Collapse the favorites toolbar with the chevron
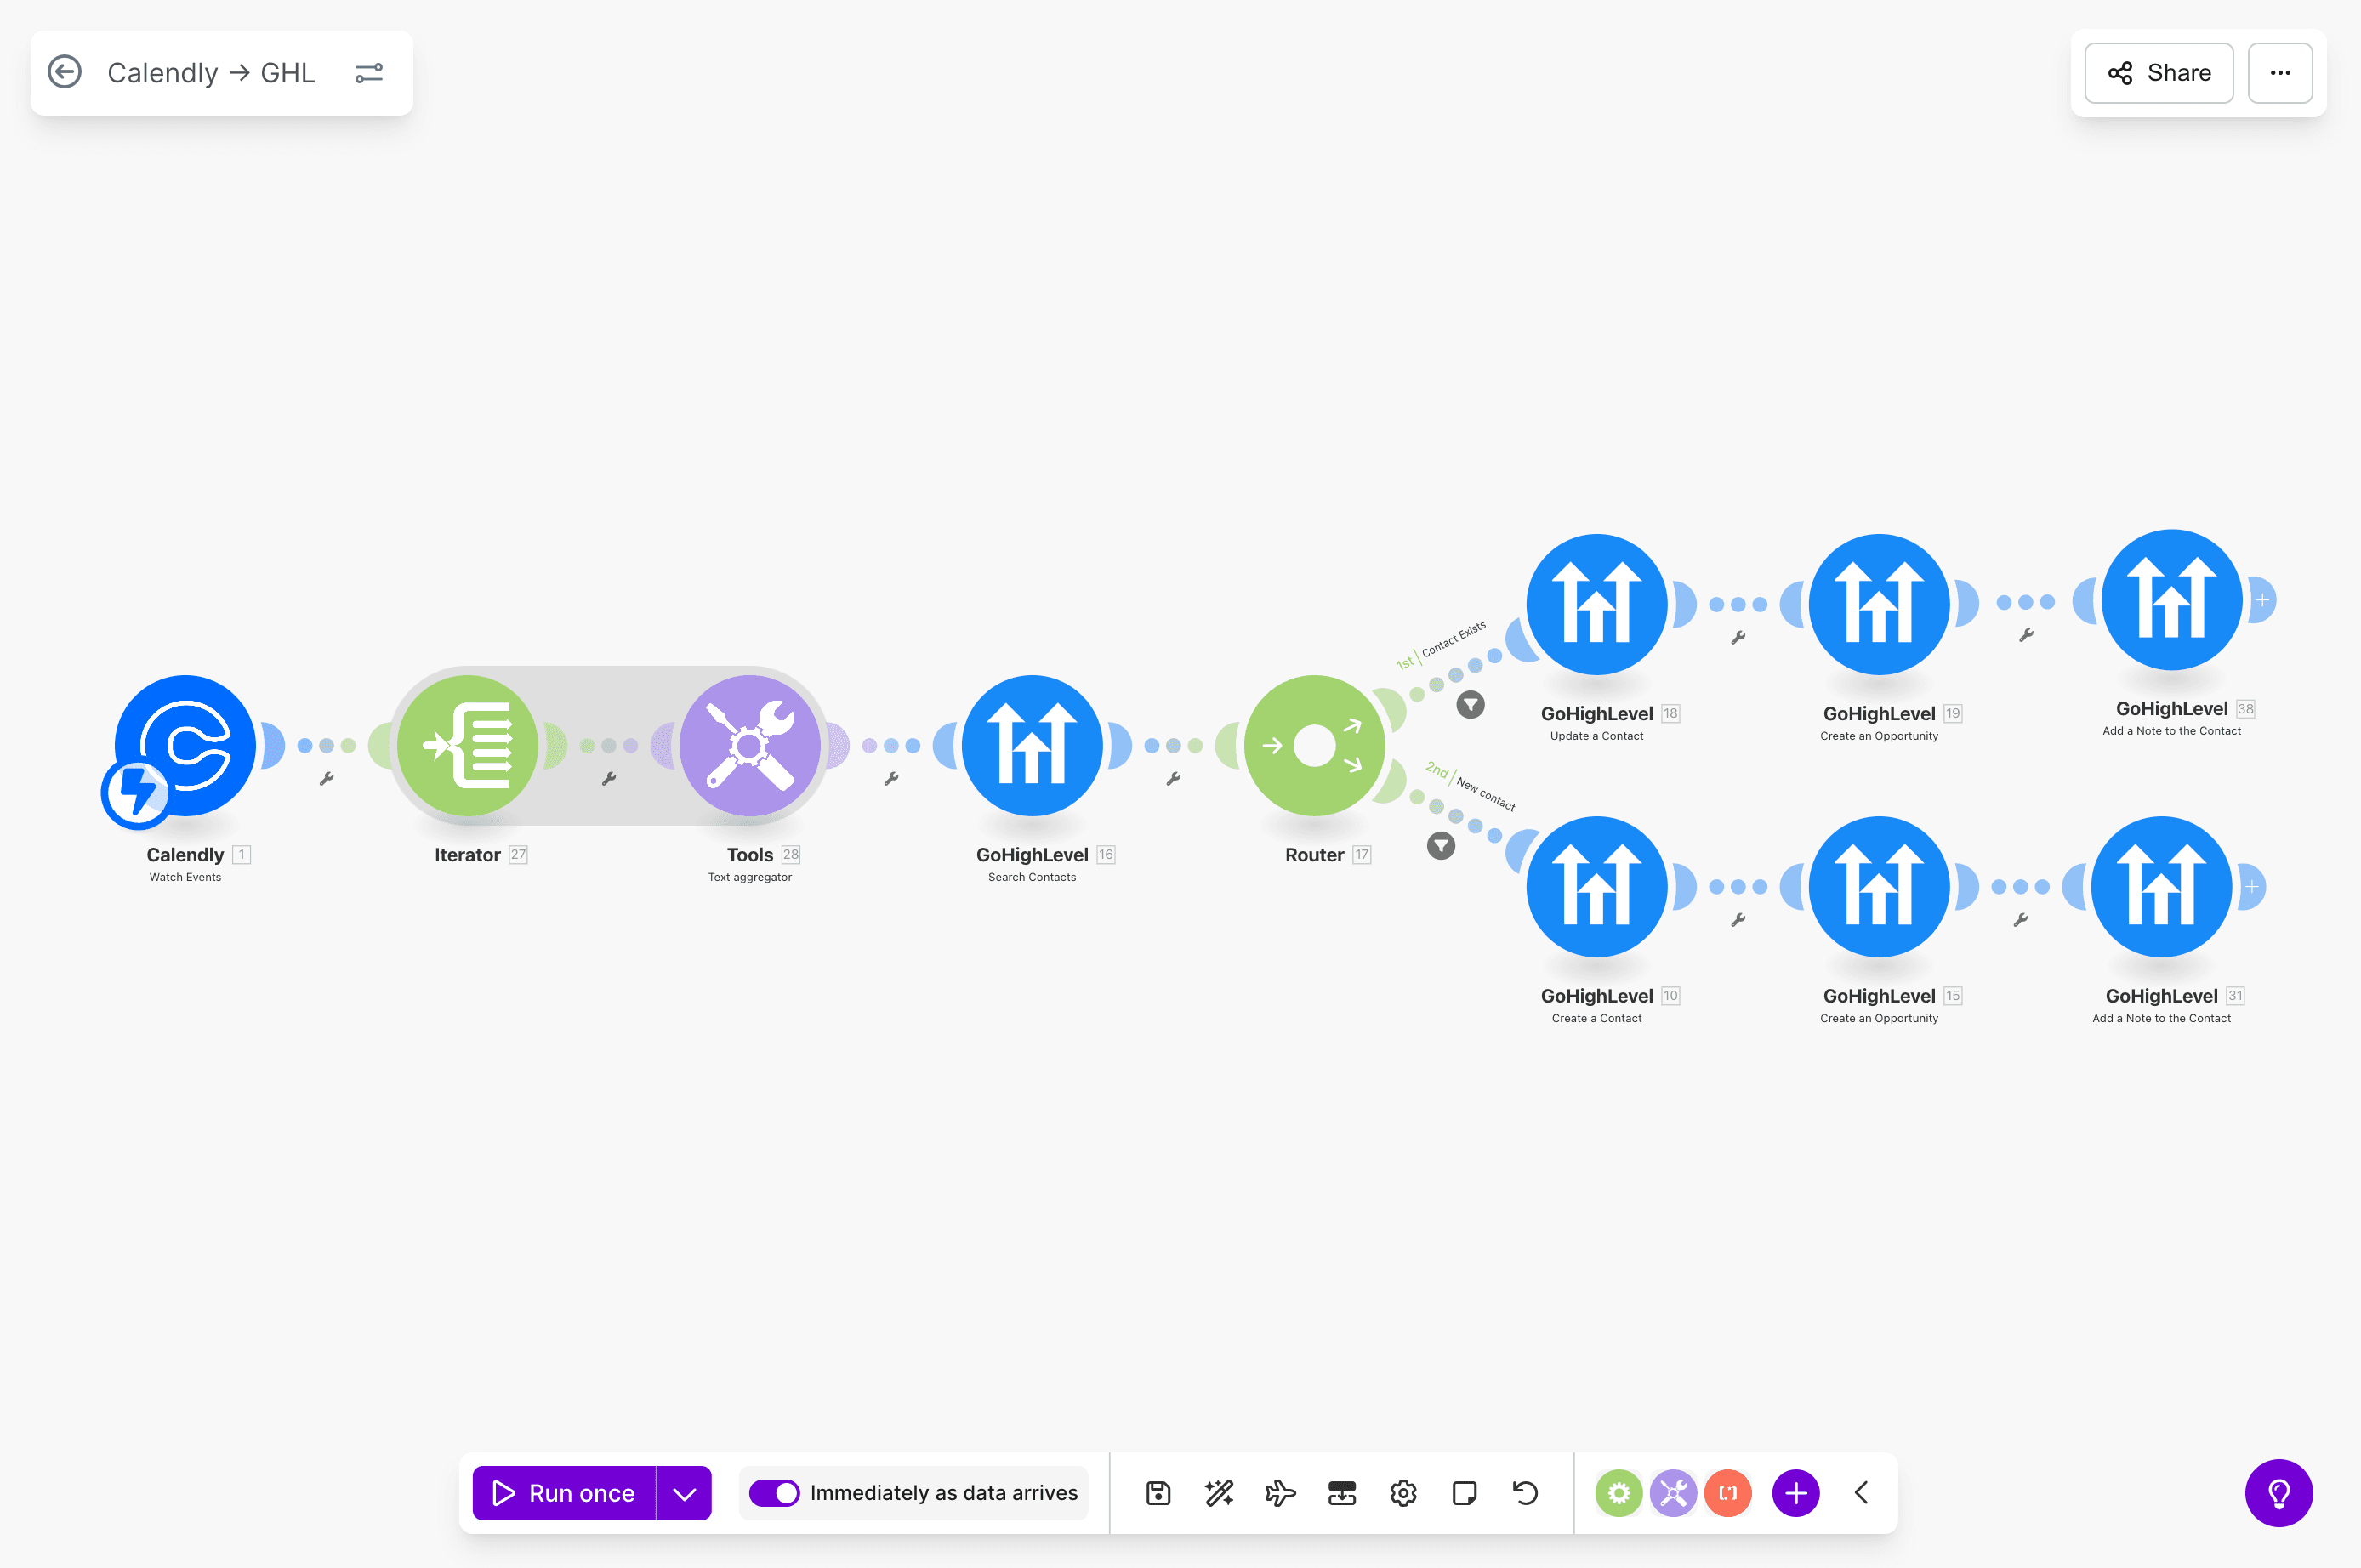 point(1861,1493)
